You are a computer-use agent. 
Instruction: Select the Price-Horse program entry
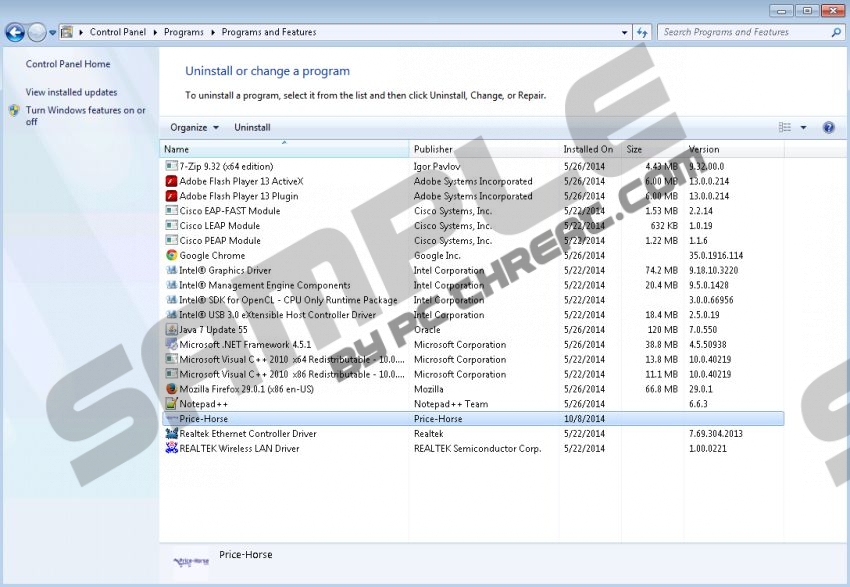tap(204, 419)
